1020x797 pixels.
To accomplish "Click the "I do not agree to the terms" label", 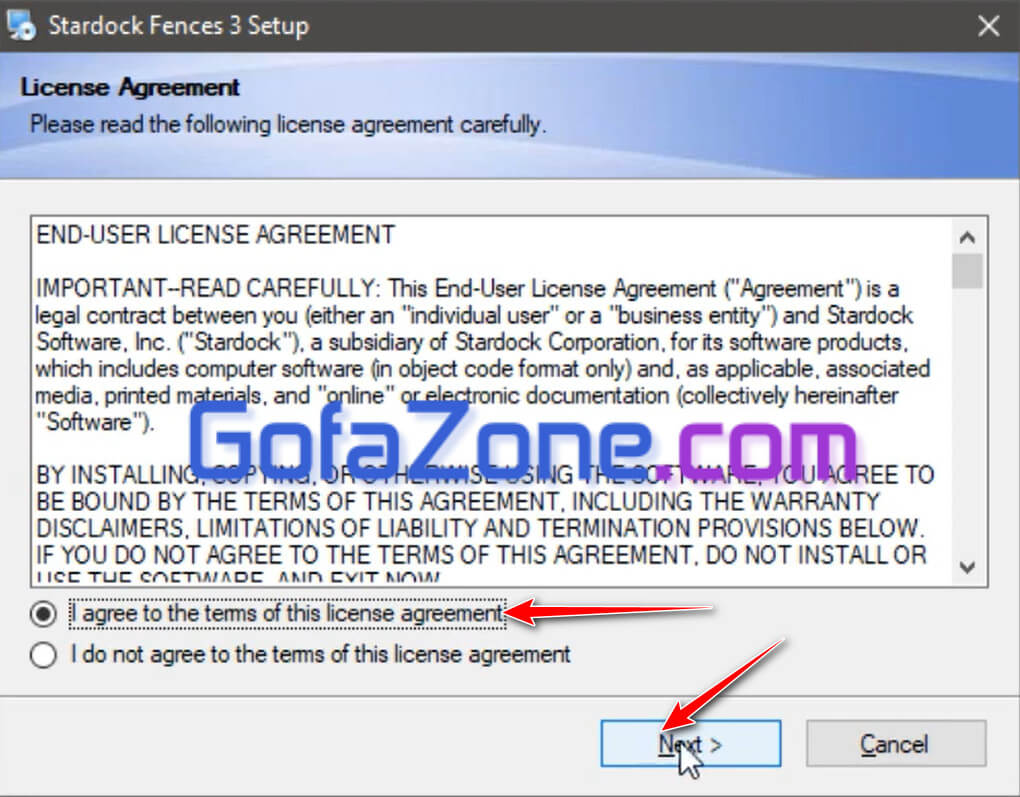I will (x=321, y=654).
